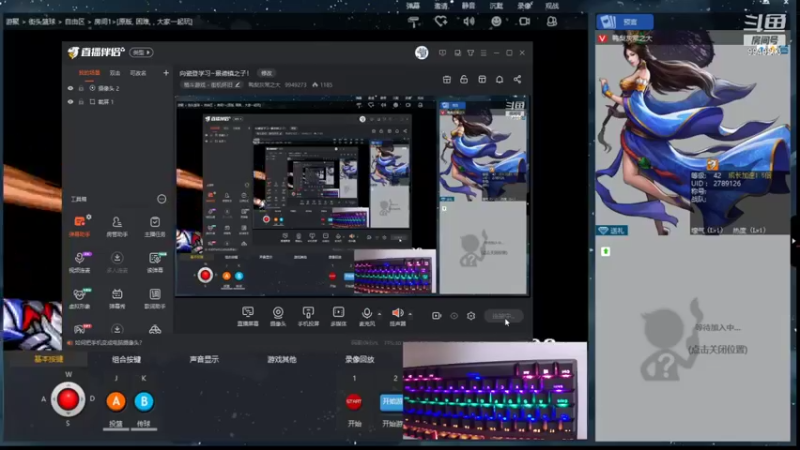The width and height of the screenshot is (800, 450).
Task: Click the blue B button in the key settings
Action: (x=144, y=402)
